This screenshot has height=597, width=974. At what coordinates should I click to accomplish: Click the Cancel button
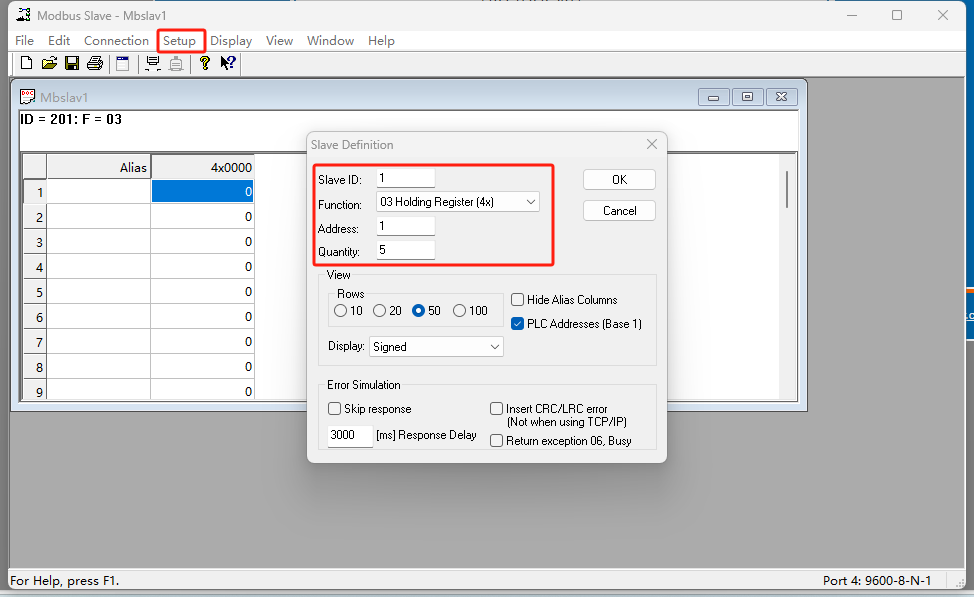click(619, 211)
